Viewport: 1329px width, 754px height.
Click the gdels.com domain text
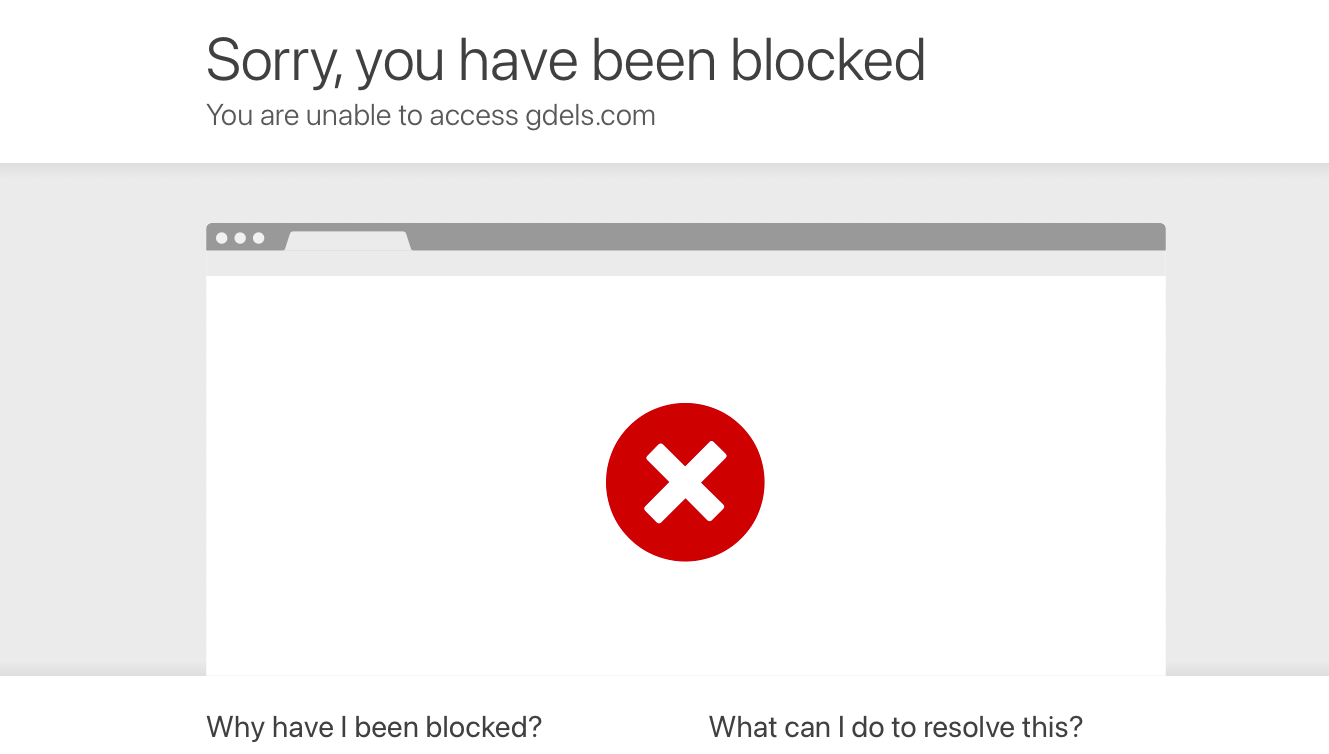pos(590,116)
